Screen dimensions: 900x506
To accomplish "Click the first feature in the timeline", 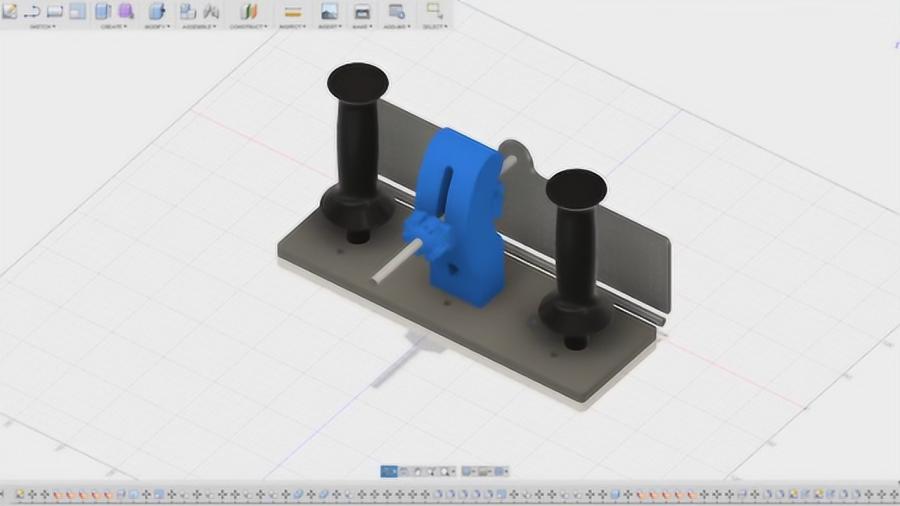I will pyautogui.click(x=20, y=494).
